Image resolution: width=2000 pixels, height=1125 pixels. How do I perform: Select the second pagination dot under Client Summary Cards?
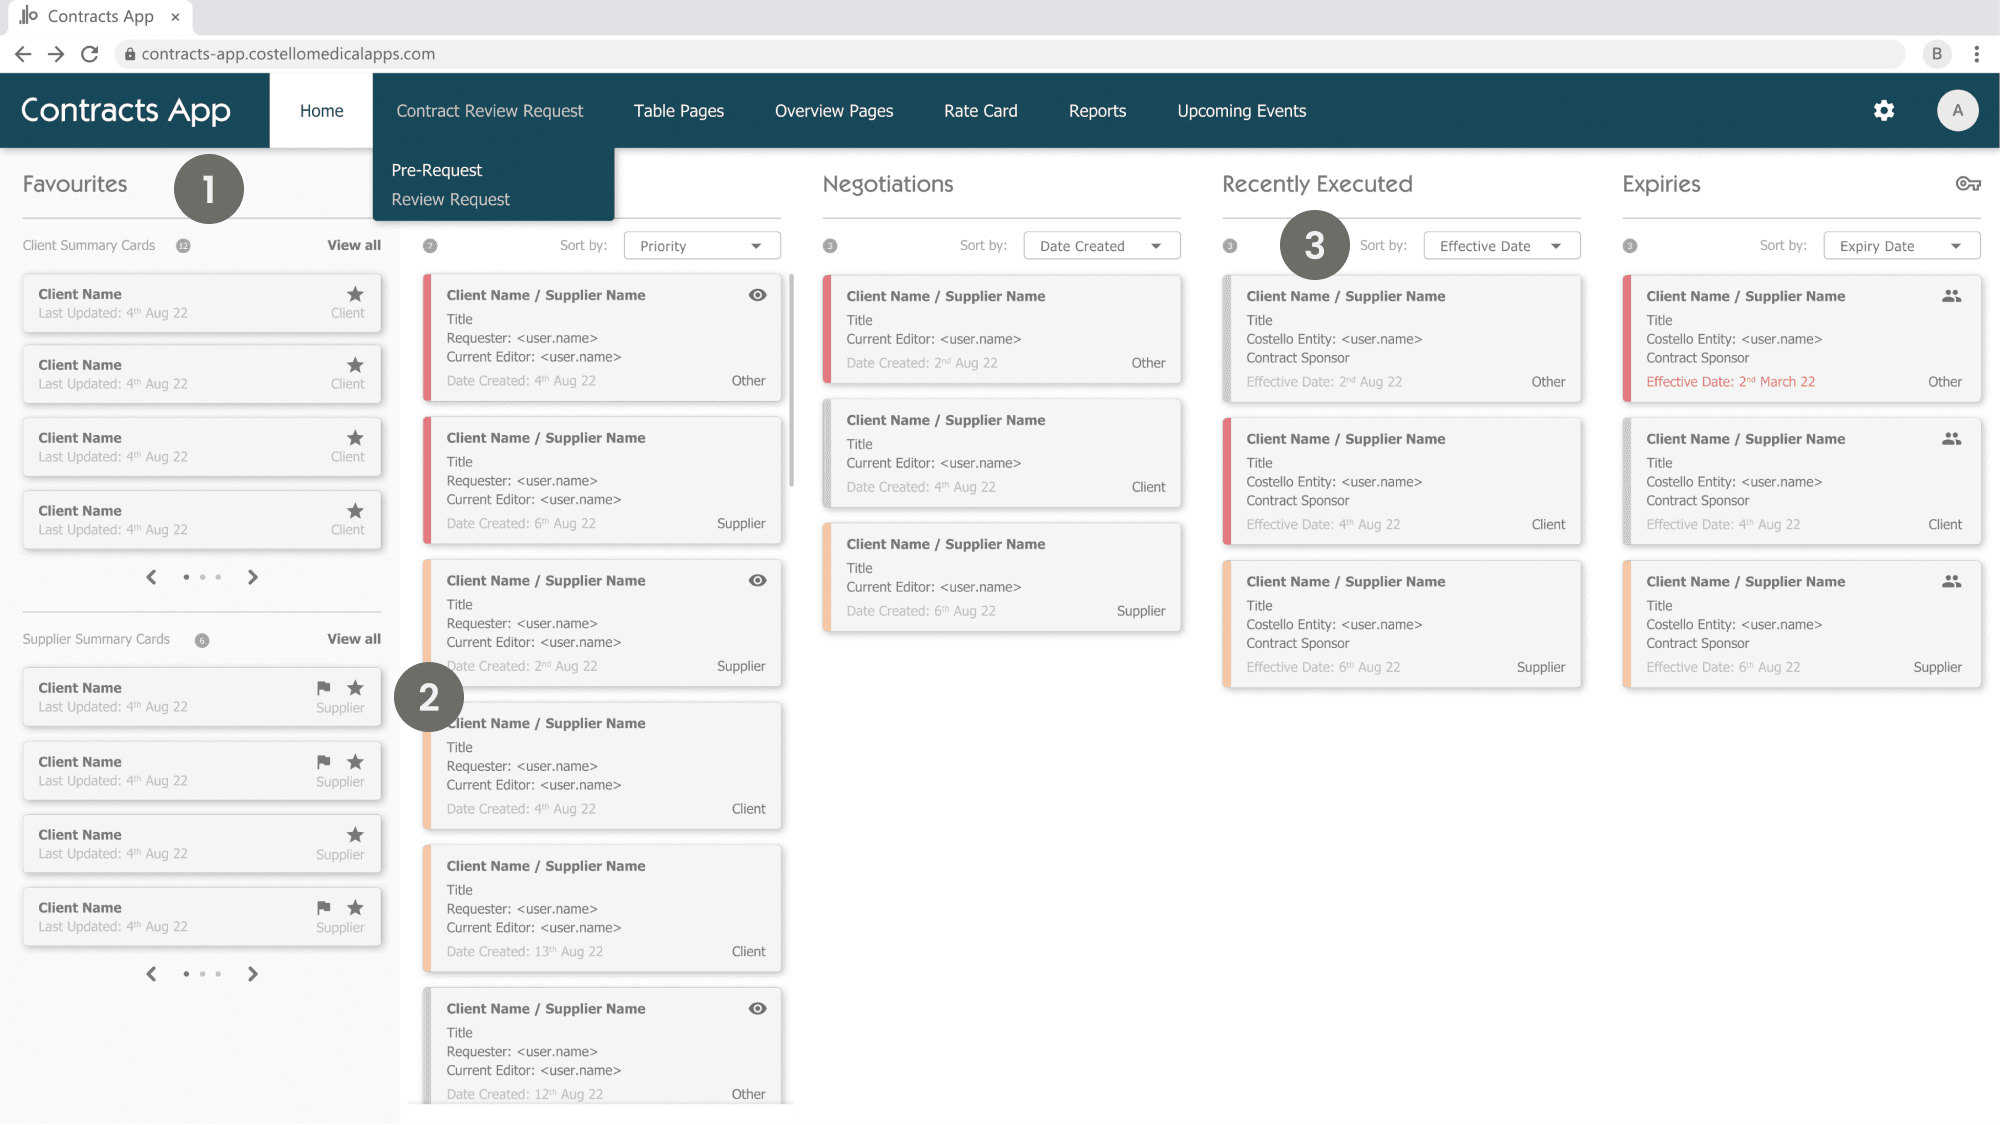pyautogui.click(x=203, y=577)
